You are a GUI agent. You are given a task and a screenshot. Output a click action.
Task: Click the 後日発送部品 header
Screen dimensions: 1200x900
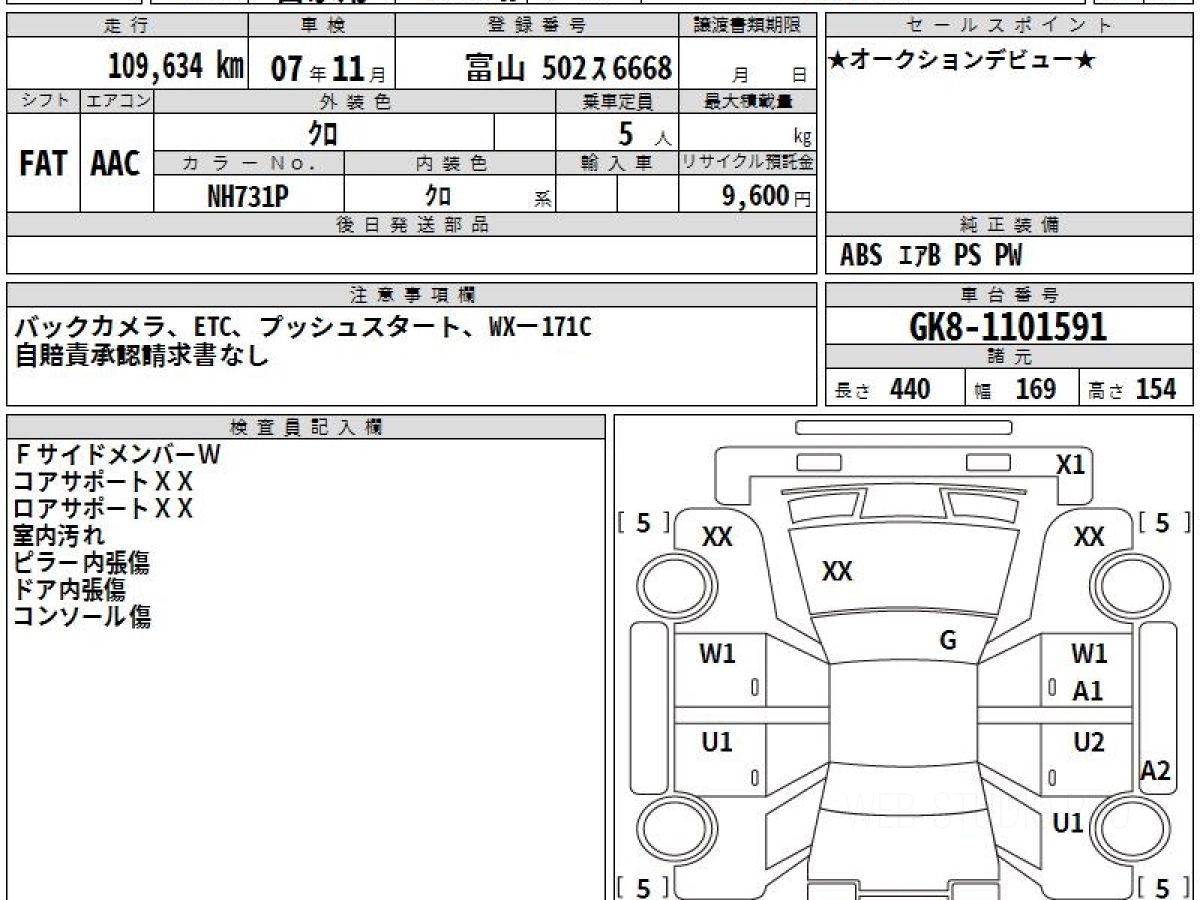pos(412,225)
